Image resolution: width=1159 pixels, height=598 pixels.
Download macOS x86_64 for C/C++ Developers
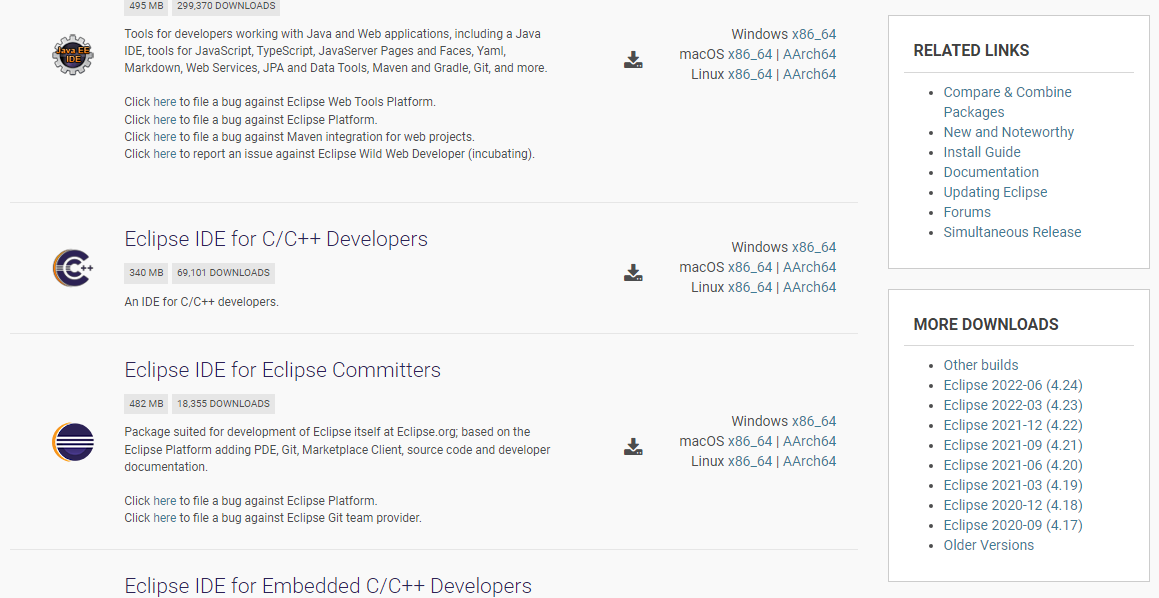(x=750, y=267)
